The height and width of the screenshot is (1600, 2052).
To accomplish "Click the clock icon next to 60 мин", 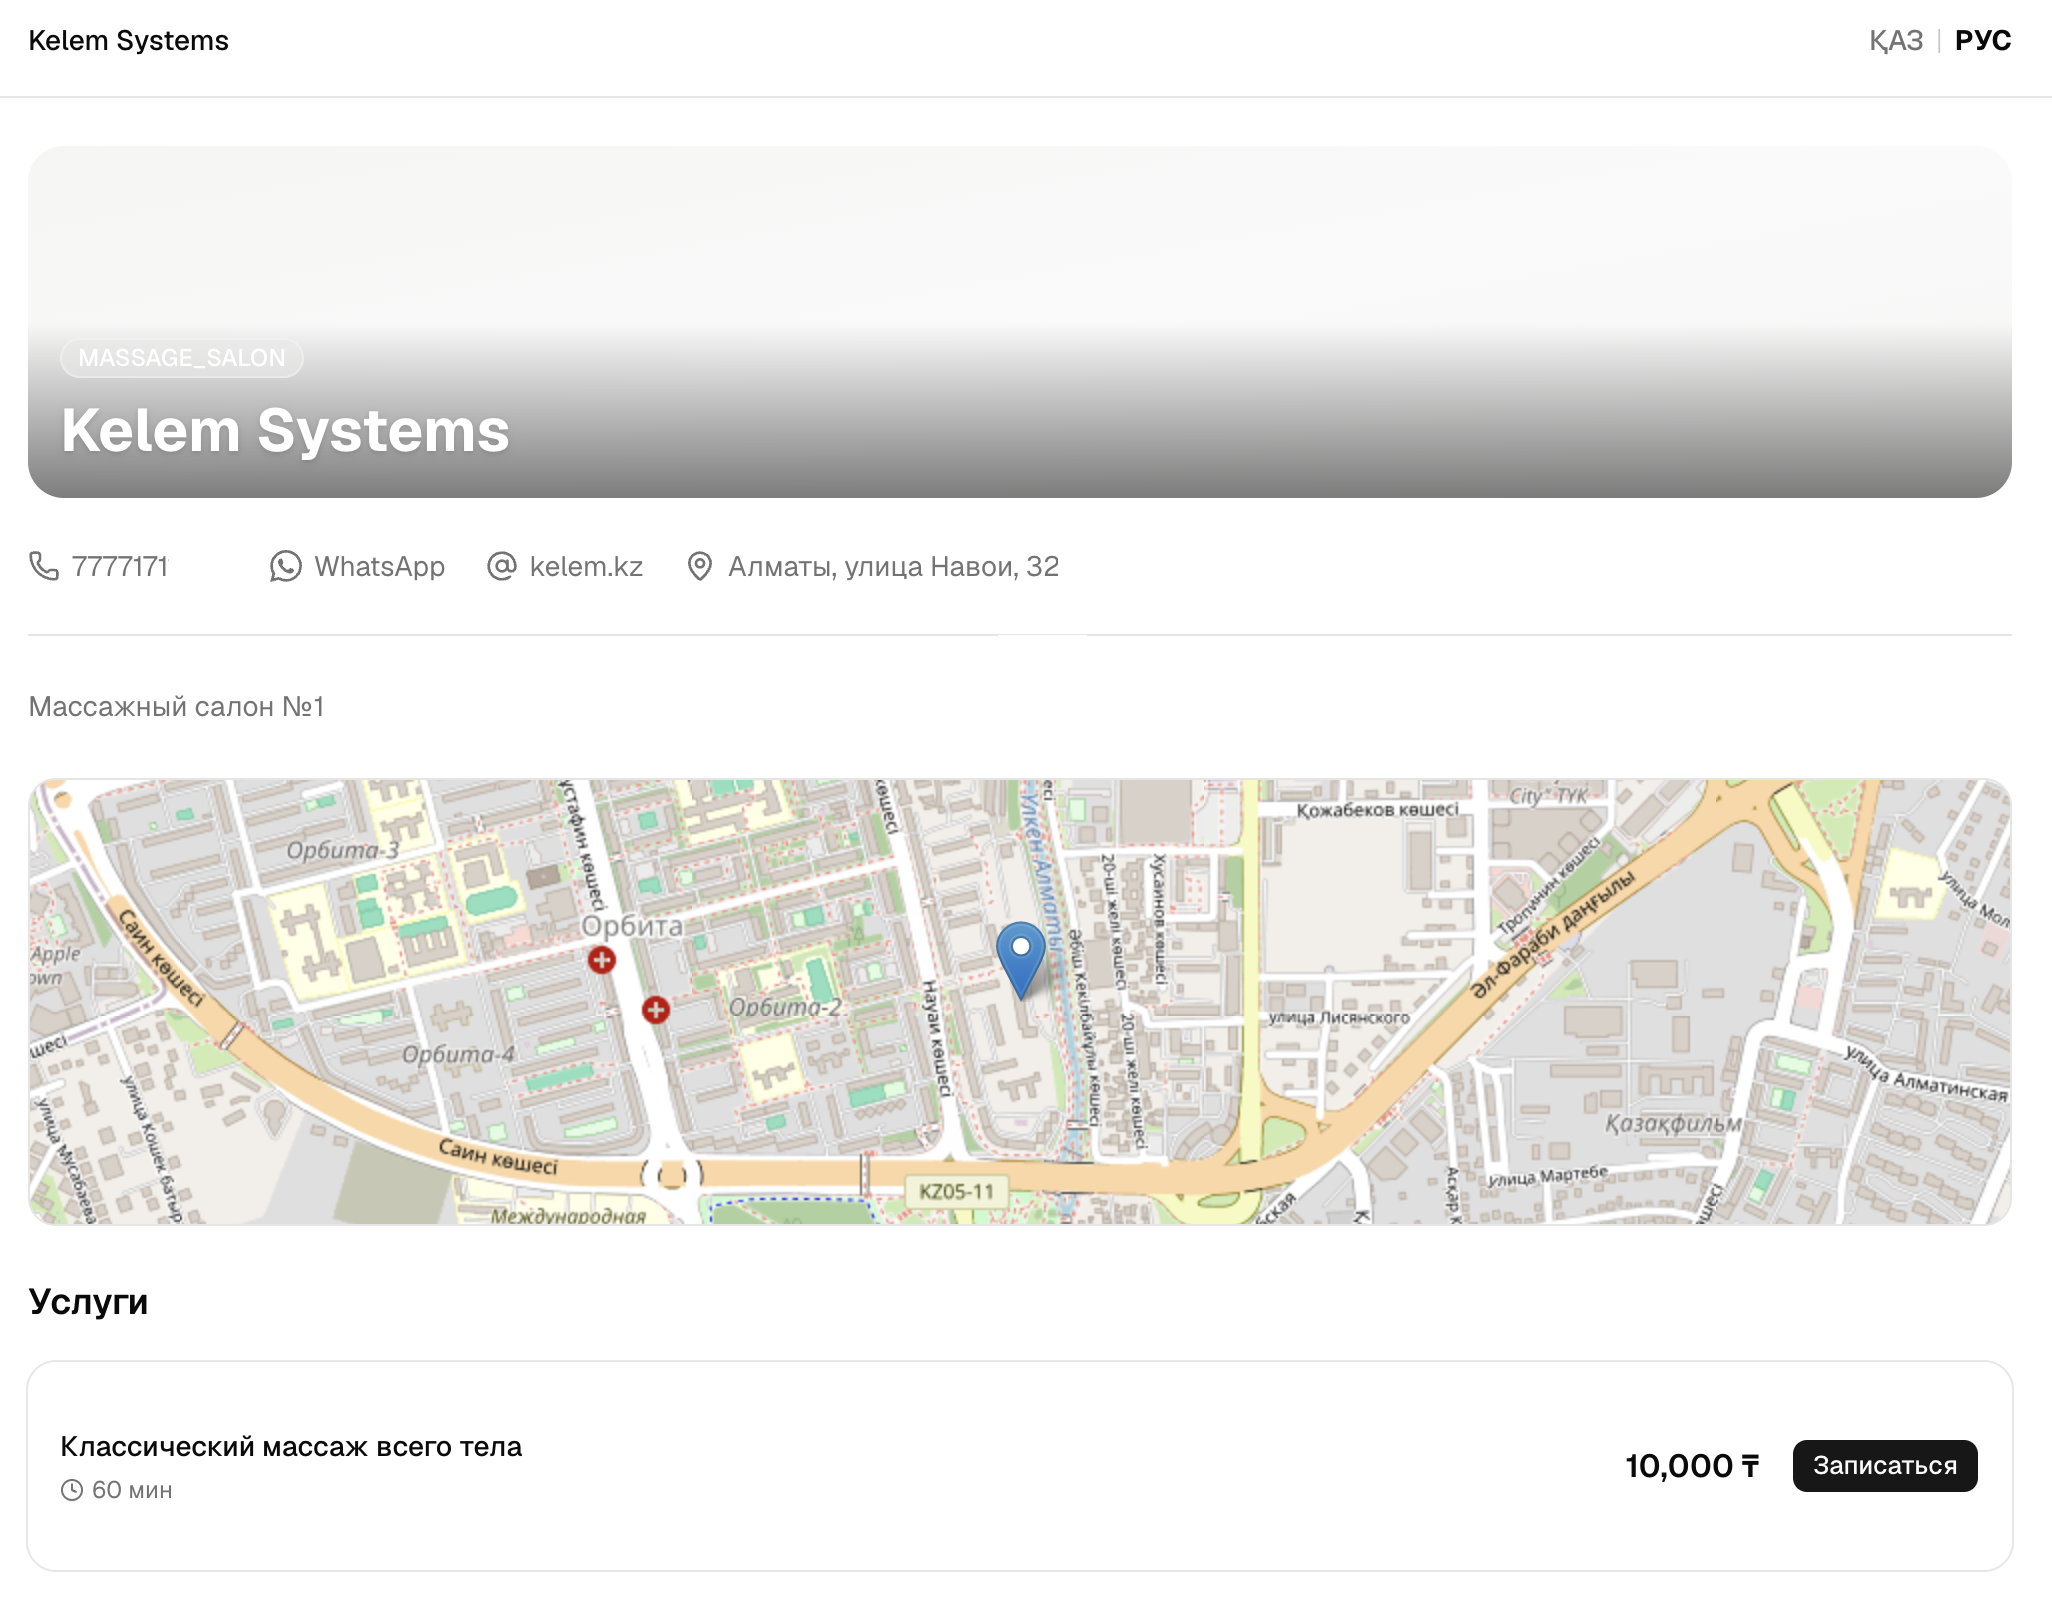I will click(x=72, y=1490).
